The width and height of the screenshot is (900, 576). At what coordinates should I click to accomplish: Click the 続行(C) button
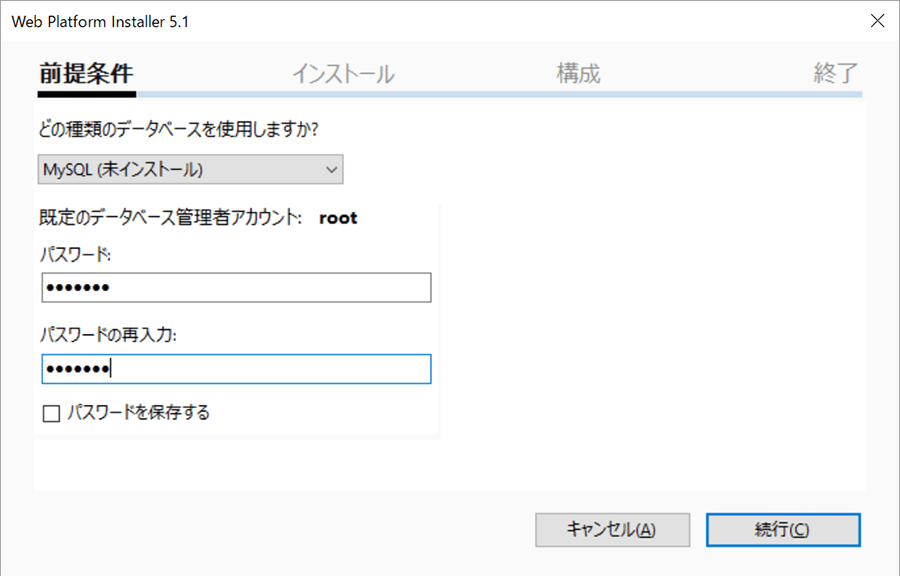pyautogui.click(x=783, y=530)
